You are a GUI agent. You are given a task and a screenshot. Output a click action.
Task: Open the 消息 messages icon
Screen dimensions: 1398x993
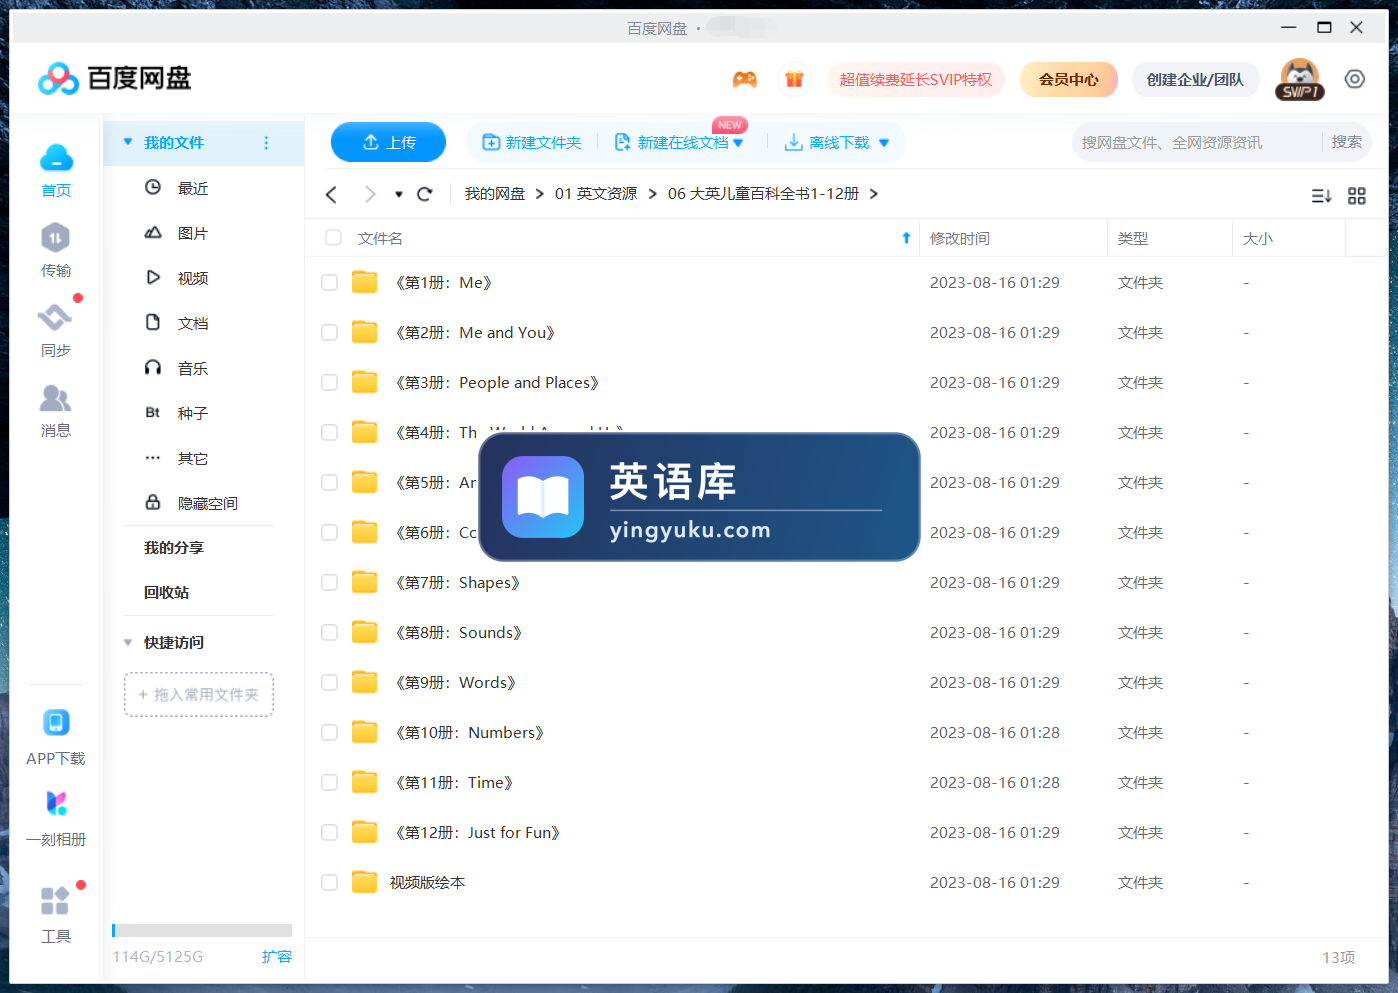pos(55,398)
